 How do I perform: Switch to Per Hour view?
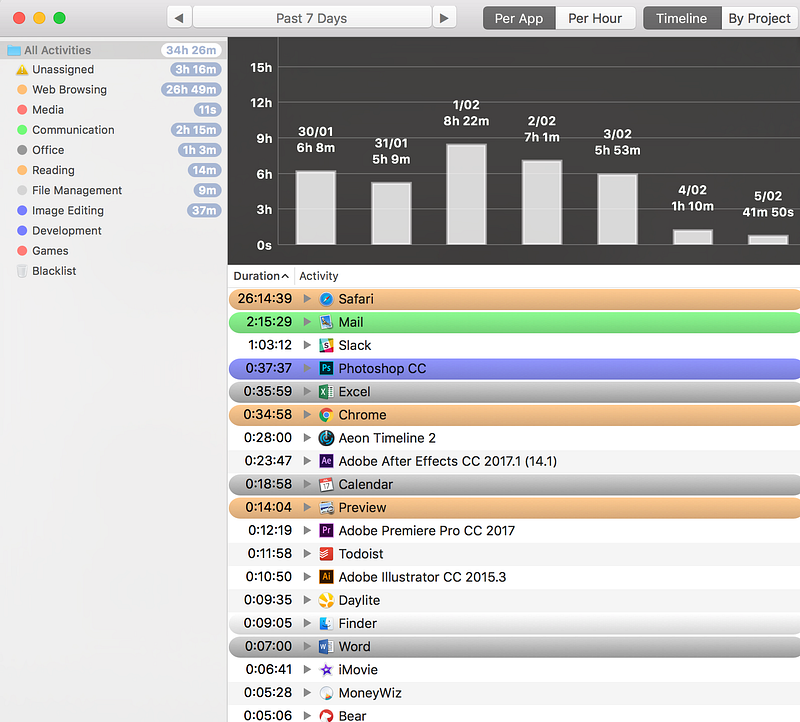click(x=594, y=18)
